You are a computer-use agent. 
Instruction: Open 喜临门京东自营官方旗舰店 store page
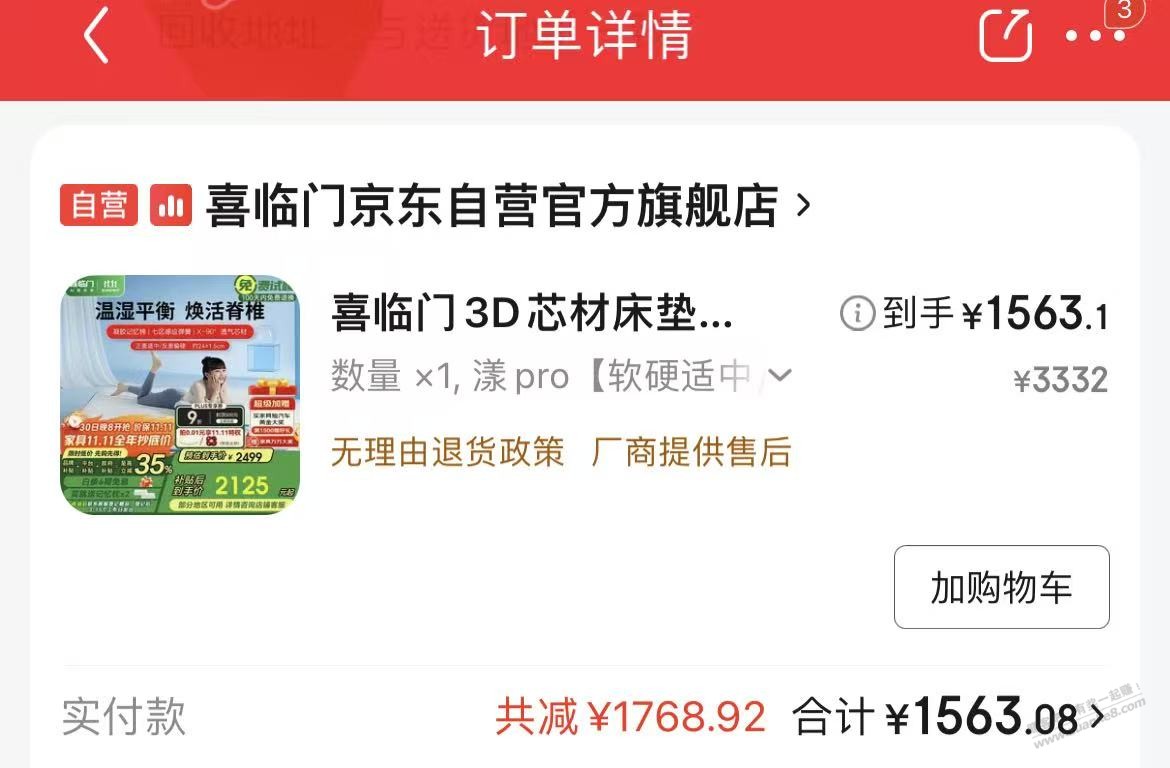(492, 206)
